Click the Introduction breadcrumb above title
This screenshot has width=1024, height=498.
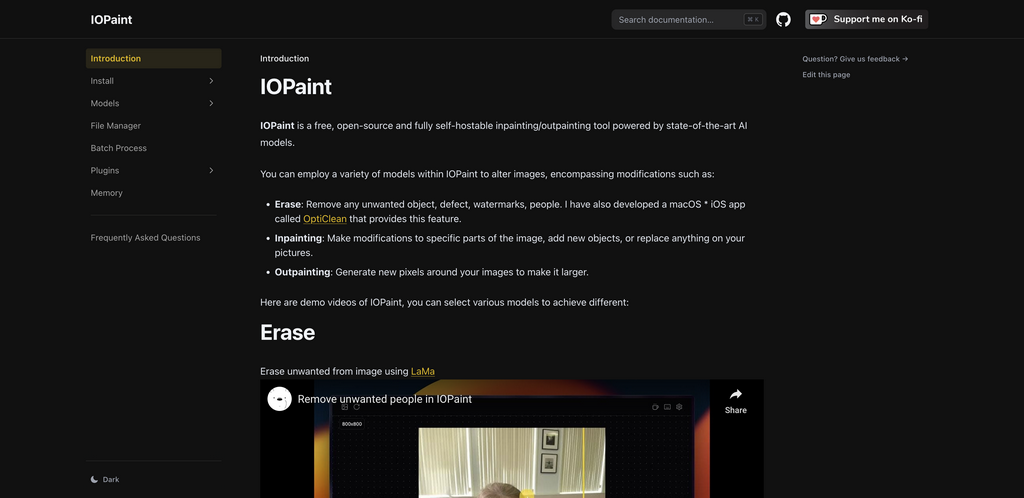(284, 59)
